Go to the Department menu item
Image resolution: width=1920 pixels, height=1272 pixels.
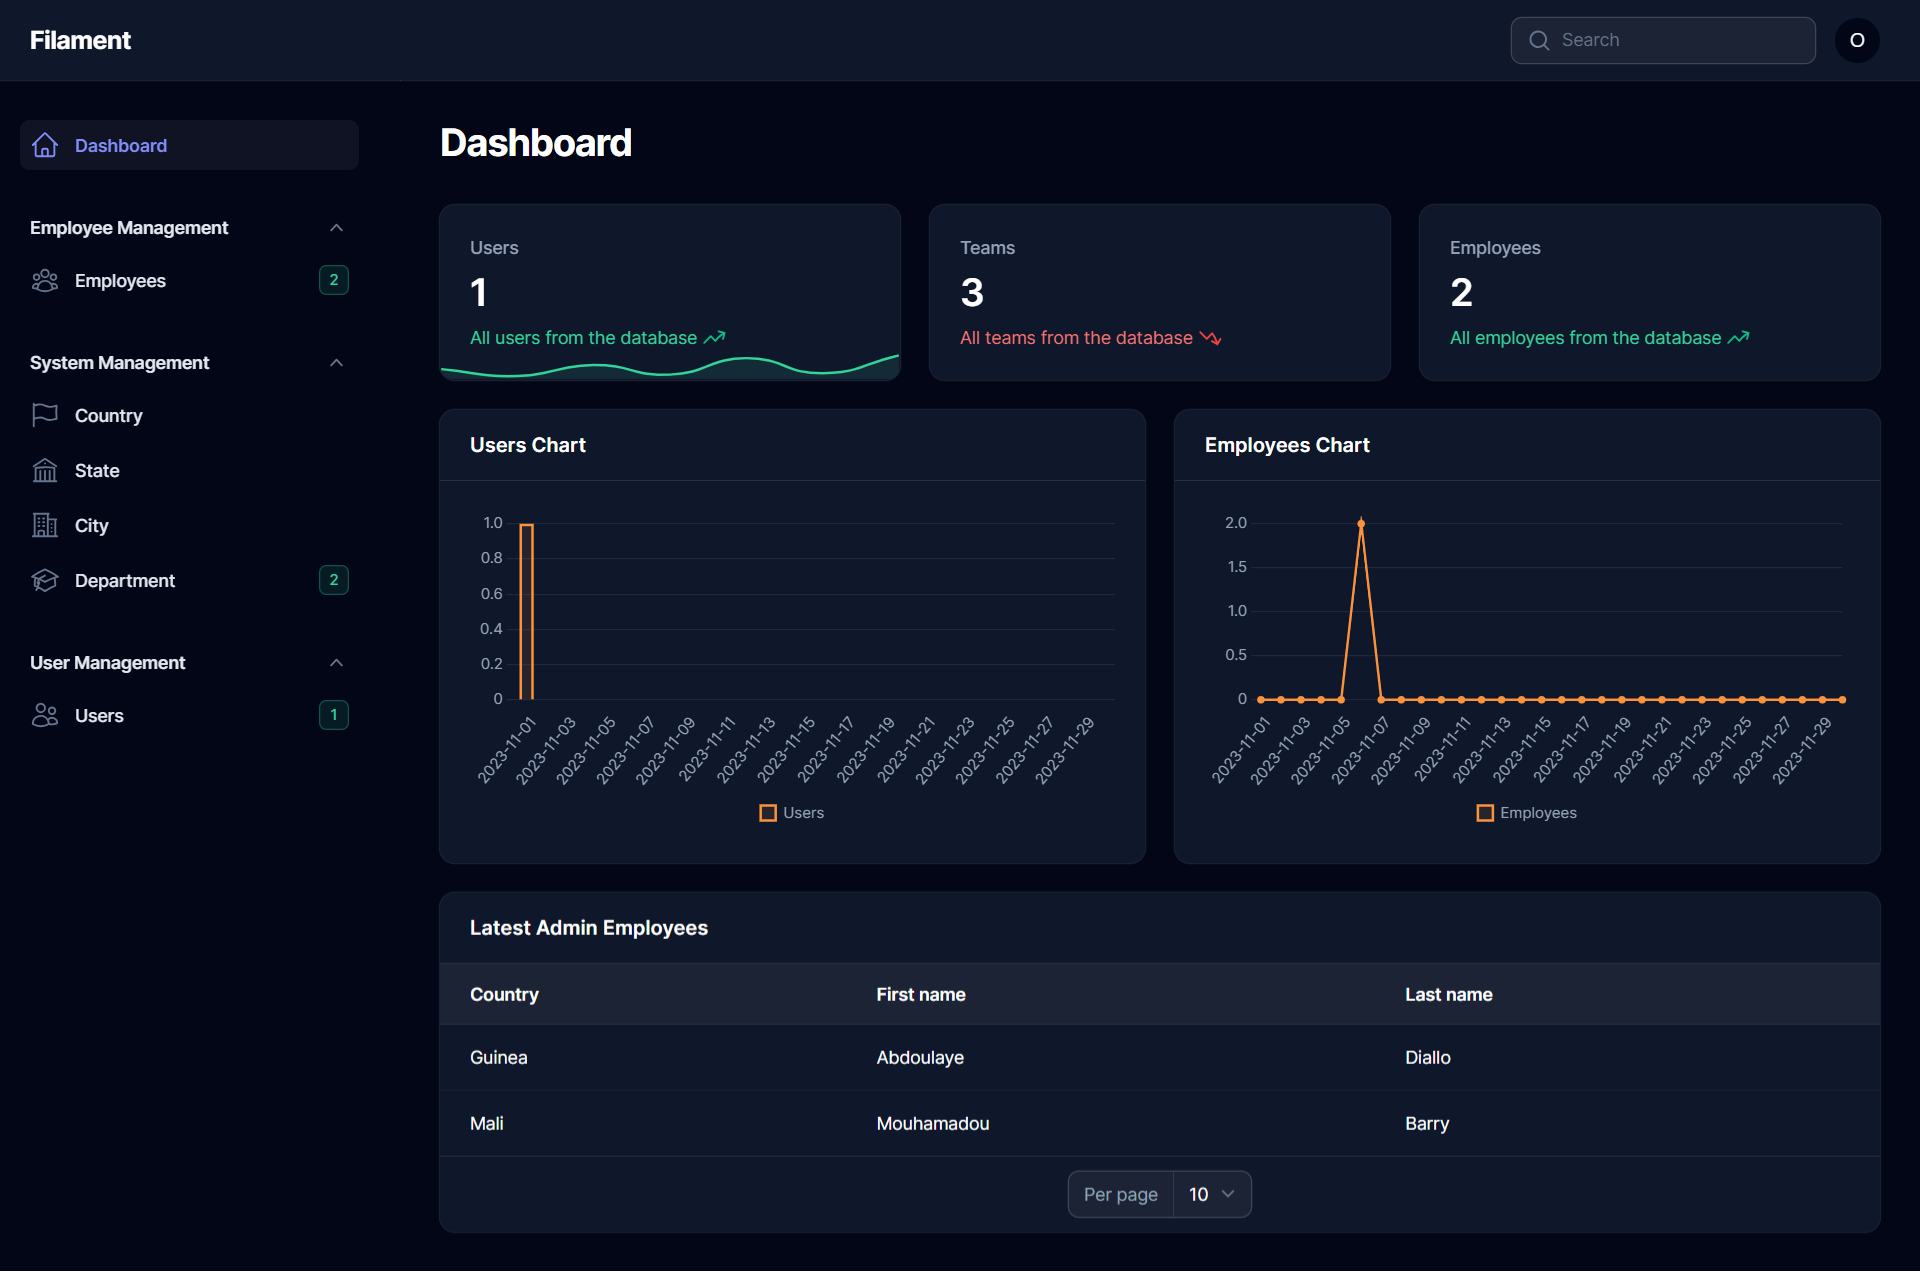click(125, 580)
